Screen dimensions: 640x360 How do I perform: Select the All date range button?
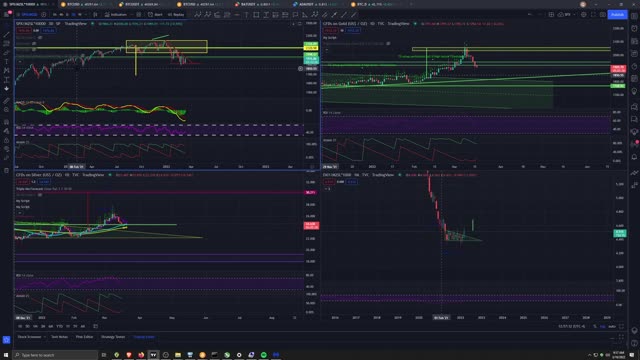83,326
